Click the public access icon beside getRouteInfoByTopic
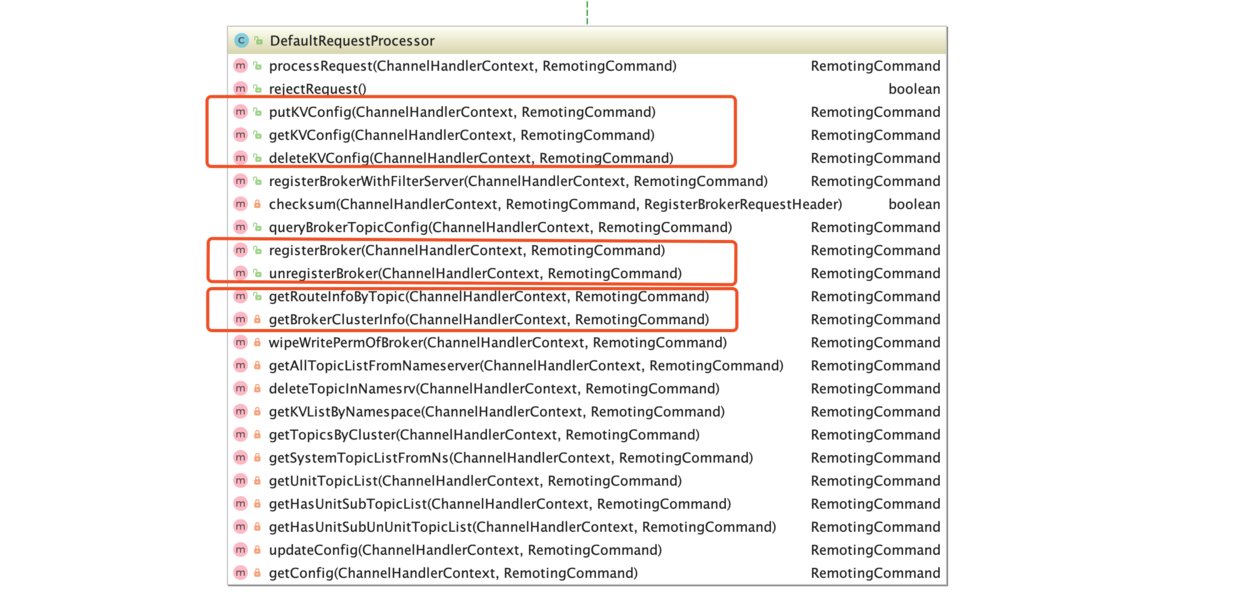 click(257, 296)
